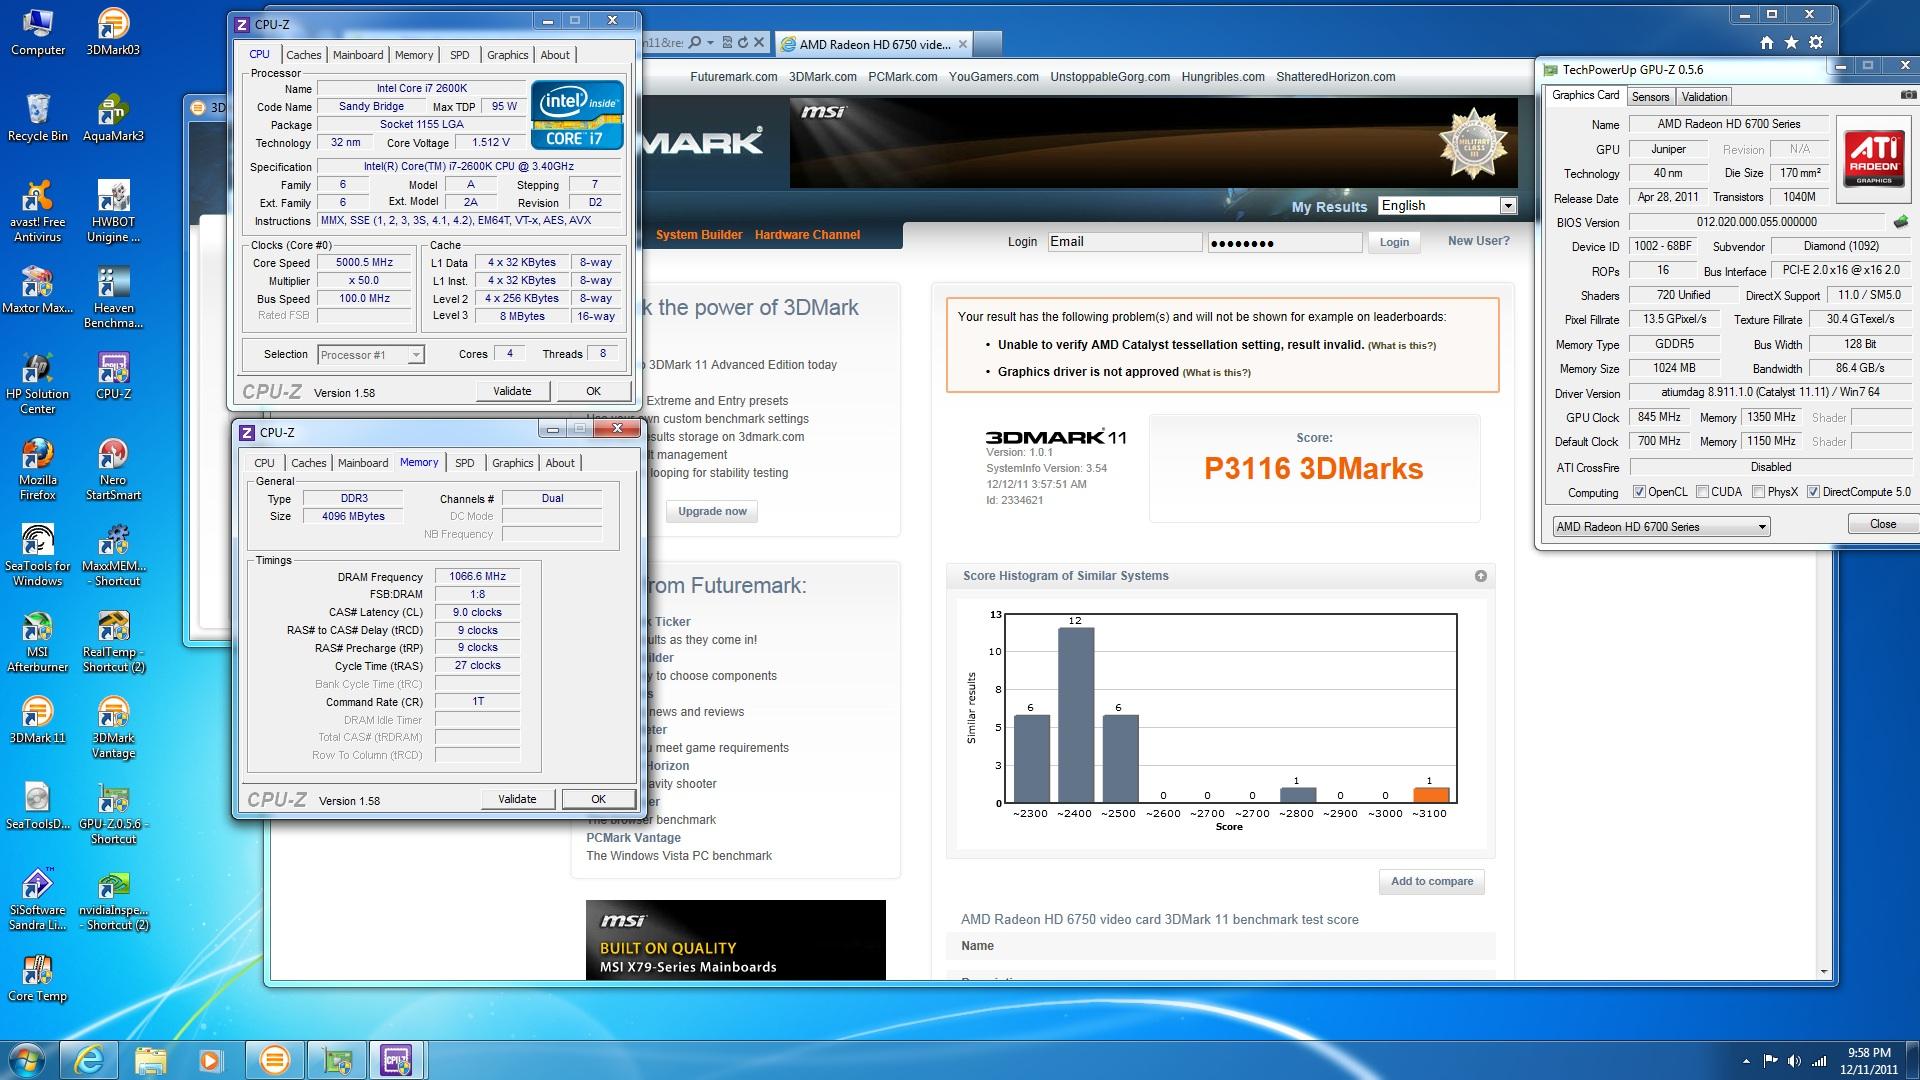Image resolution: width=1920 pixels, height=1080 pixels.
Task: Open the Graphics tab in lower CPU-Z window
Action: pyautogui.click(x=512, y=463)
